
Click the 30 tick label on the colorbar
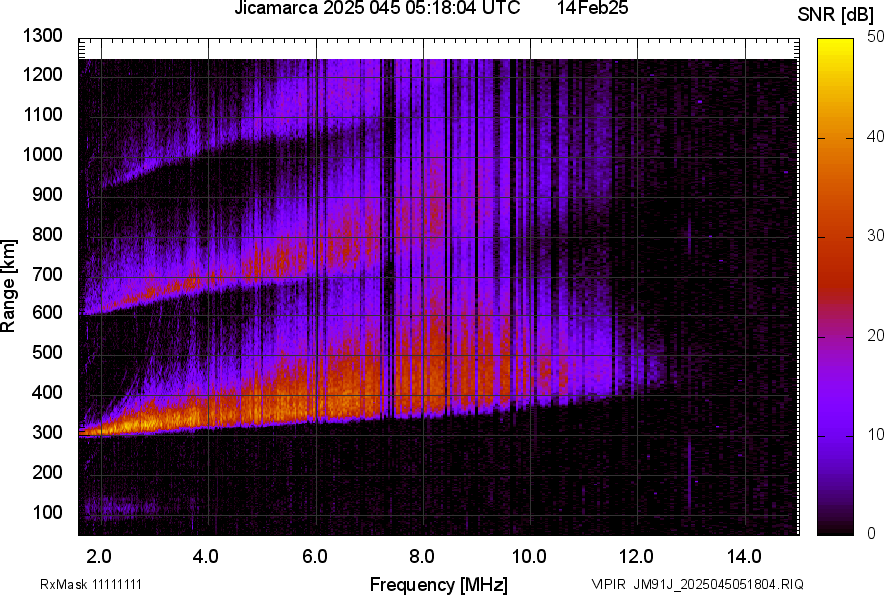875,236
